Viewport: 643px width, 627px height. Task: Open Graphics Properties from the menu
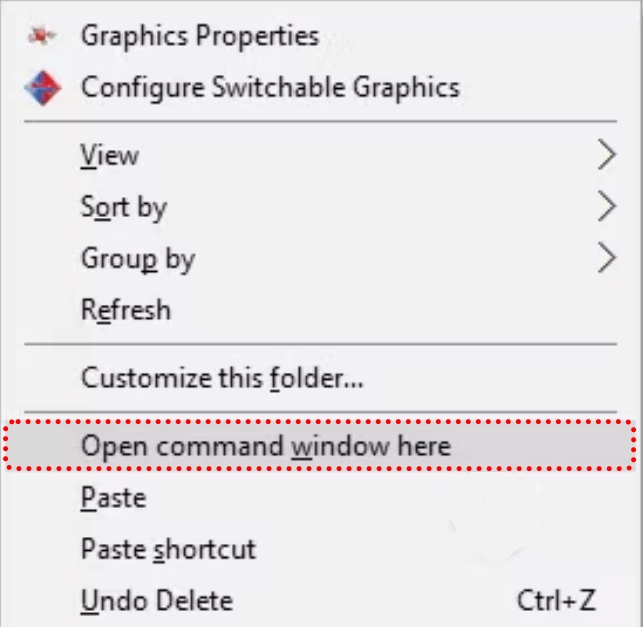tap(200, 37)
